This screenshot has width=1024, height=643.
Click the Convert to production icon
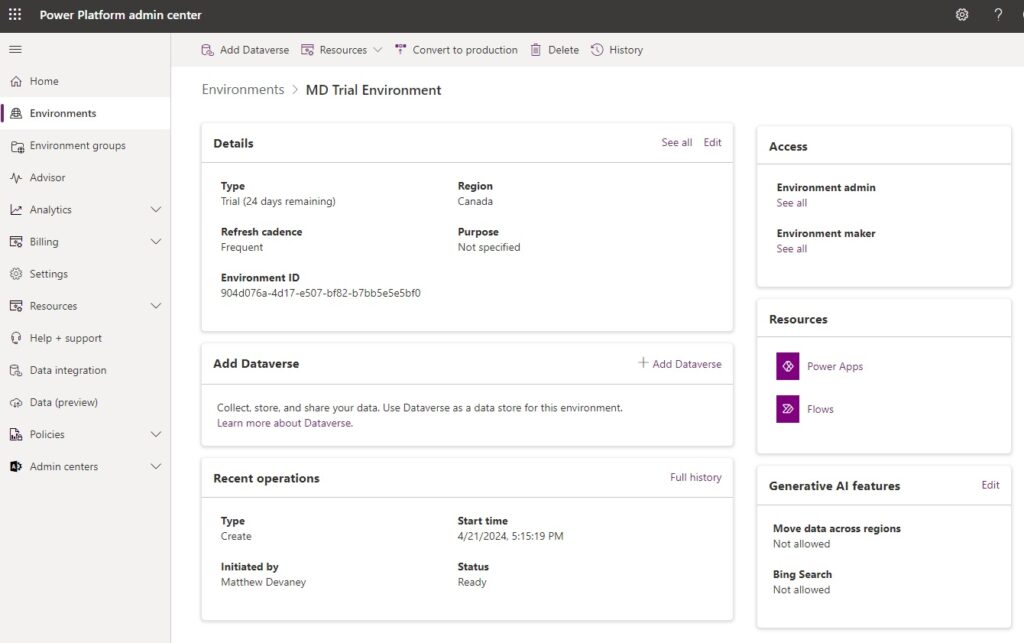[x=400, y=50]
